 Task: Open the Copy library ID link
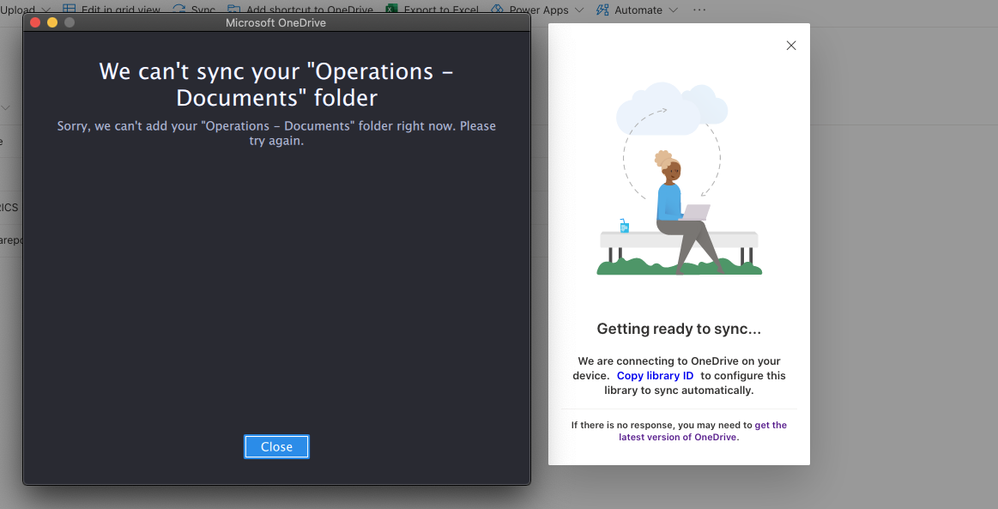tap(655, 375)
